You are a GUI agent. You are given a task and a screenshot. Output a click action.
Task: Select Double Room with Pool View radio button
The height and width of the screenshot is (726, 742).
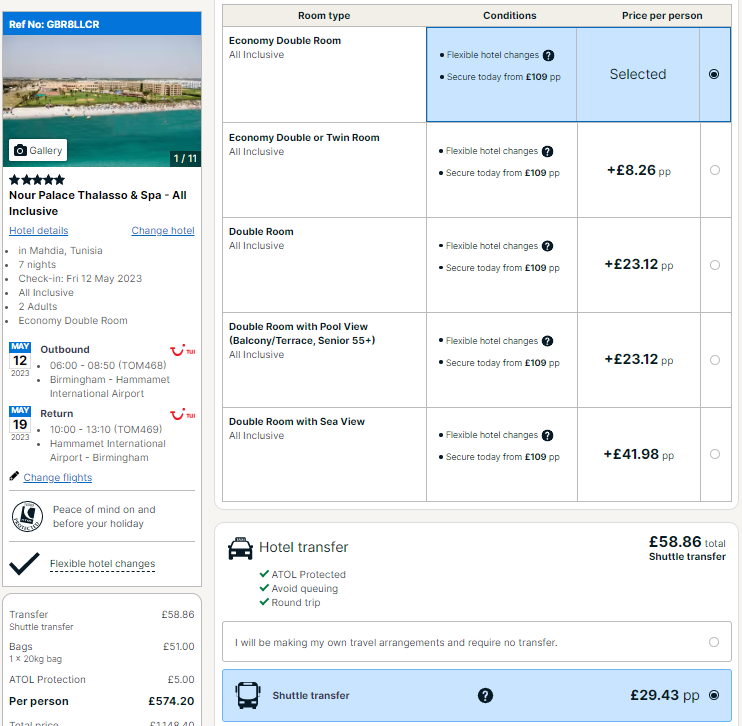tap(715, 360)
